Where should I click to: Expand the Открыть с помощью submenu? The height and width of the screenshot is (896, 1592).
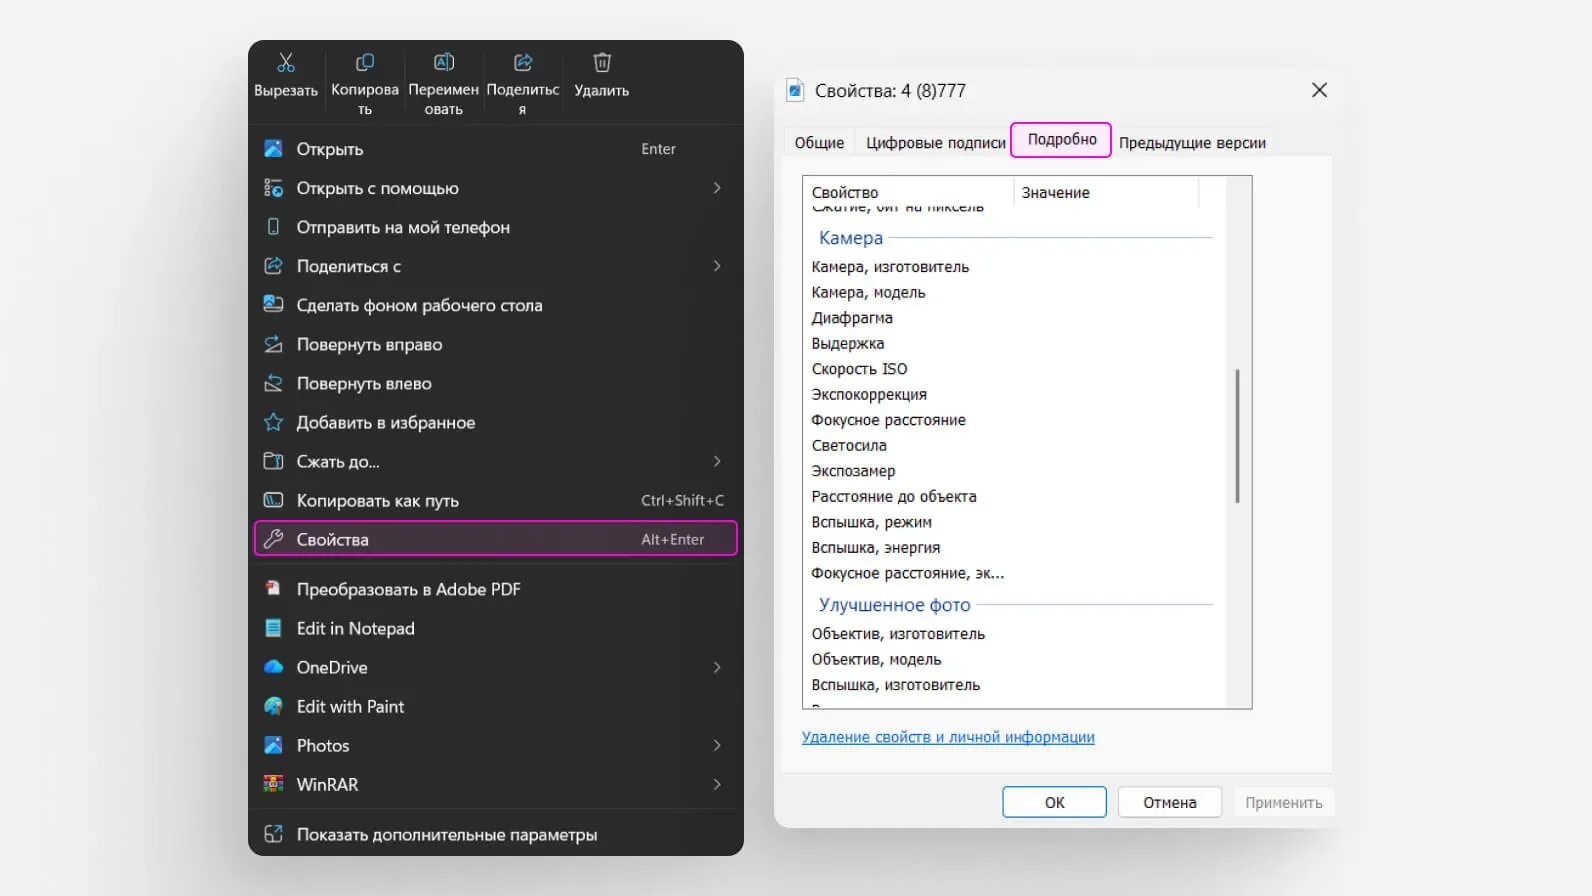pos(717,188)
